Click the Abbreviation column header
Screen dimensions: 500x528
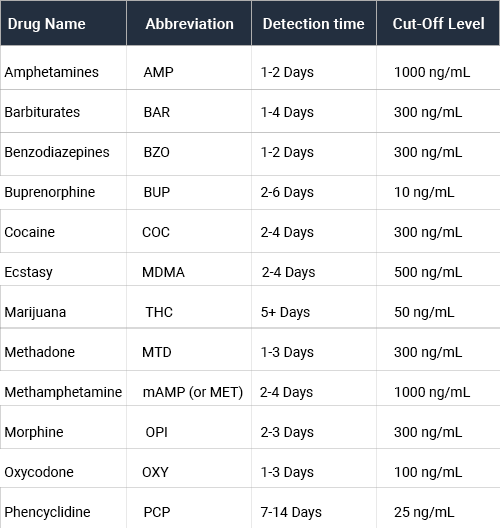pyautogui.click(x=189, y=23)
